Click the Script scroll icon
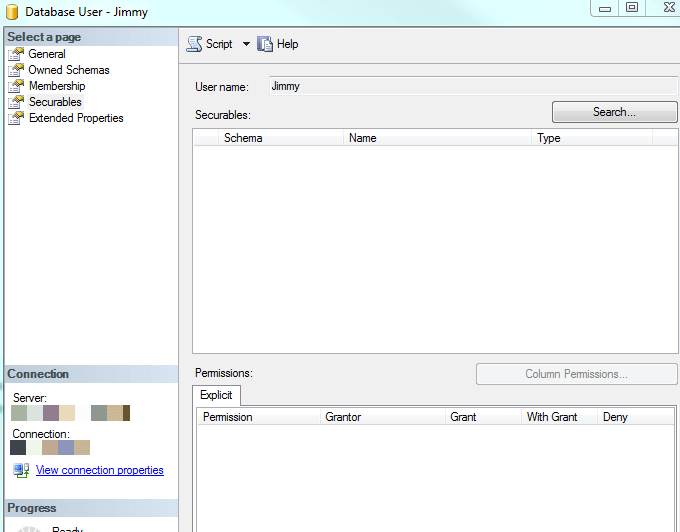This screenshot has width=680, height=532. pyautogui.click(x=194, y=44)
